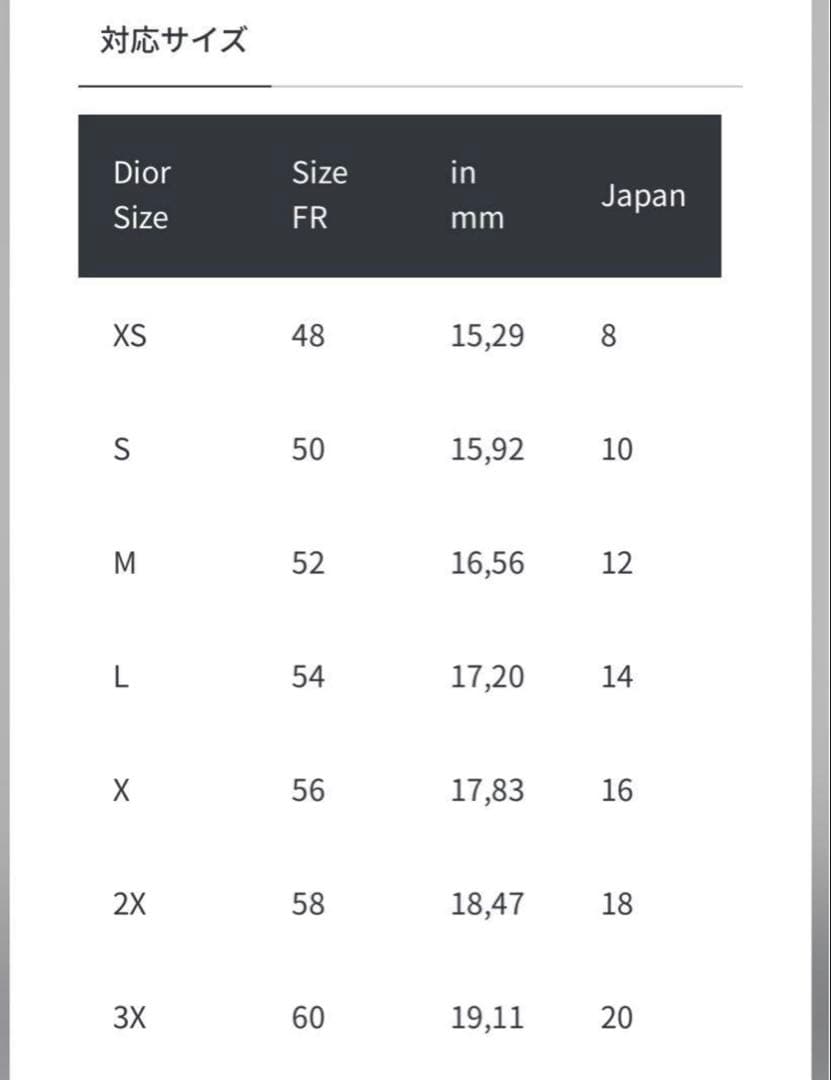Click the Size FR column header
This screenshot has width=831, height=1080.
tap(319, 195)
